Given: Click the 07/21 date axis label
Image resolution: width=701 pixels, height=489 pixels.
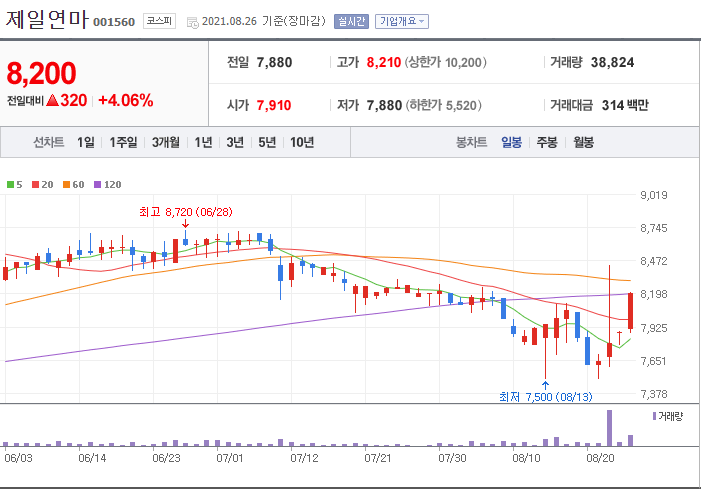Looking at the screenshot, I should (378, 458).
